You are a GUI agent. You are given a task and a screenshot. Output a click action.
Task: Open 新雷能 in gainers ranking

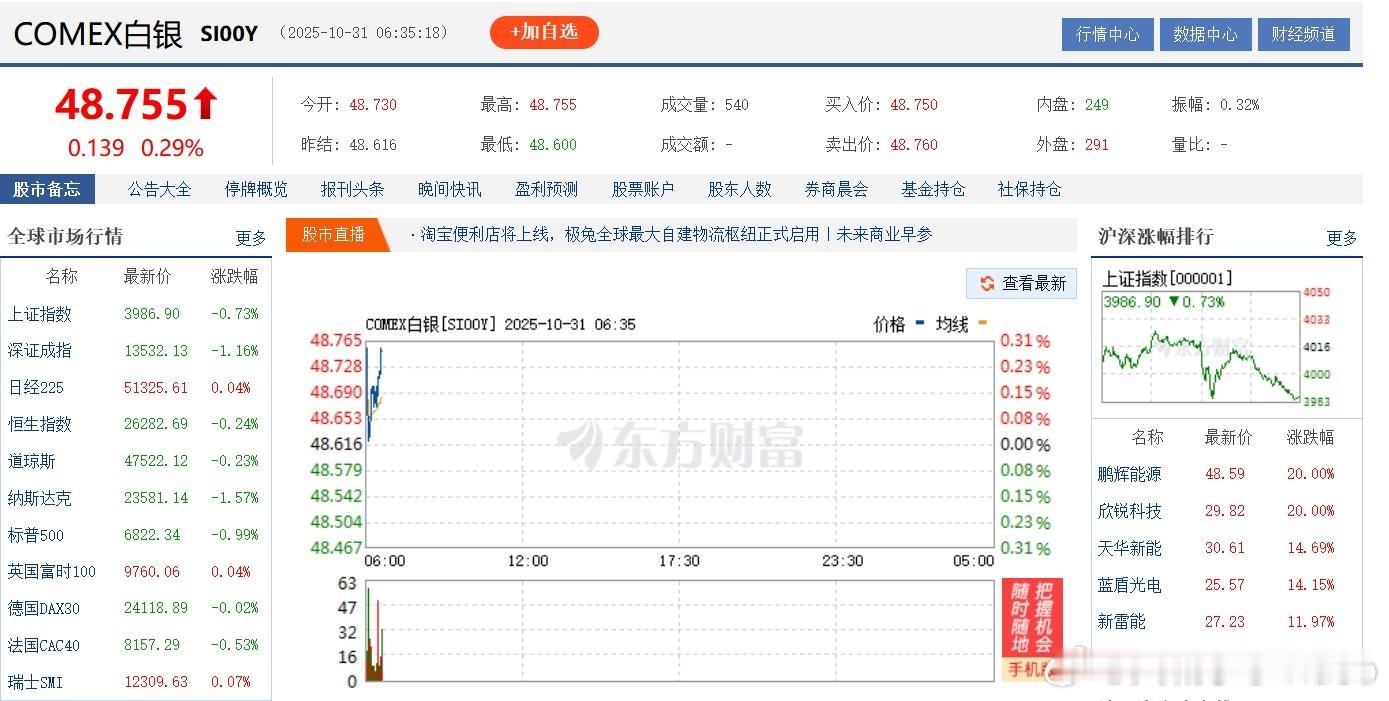(1121, 622)
